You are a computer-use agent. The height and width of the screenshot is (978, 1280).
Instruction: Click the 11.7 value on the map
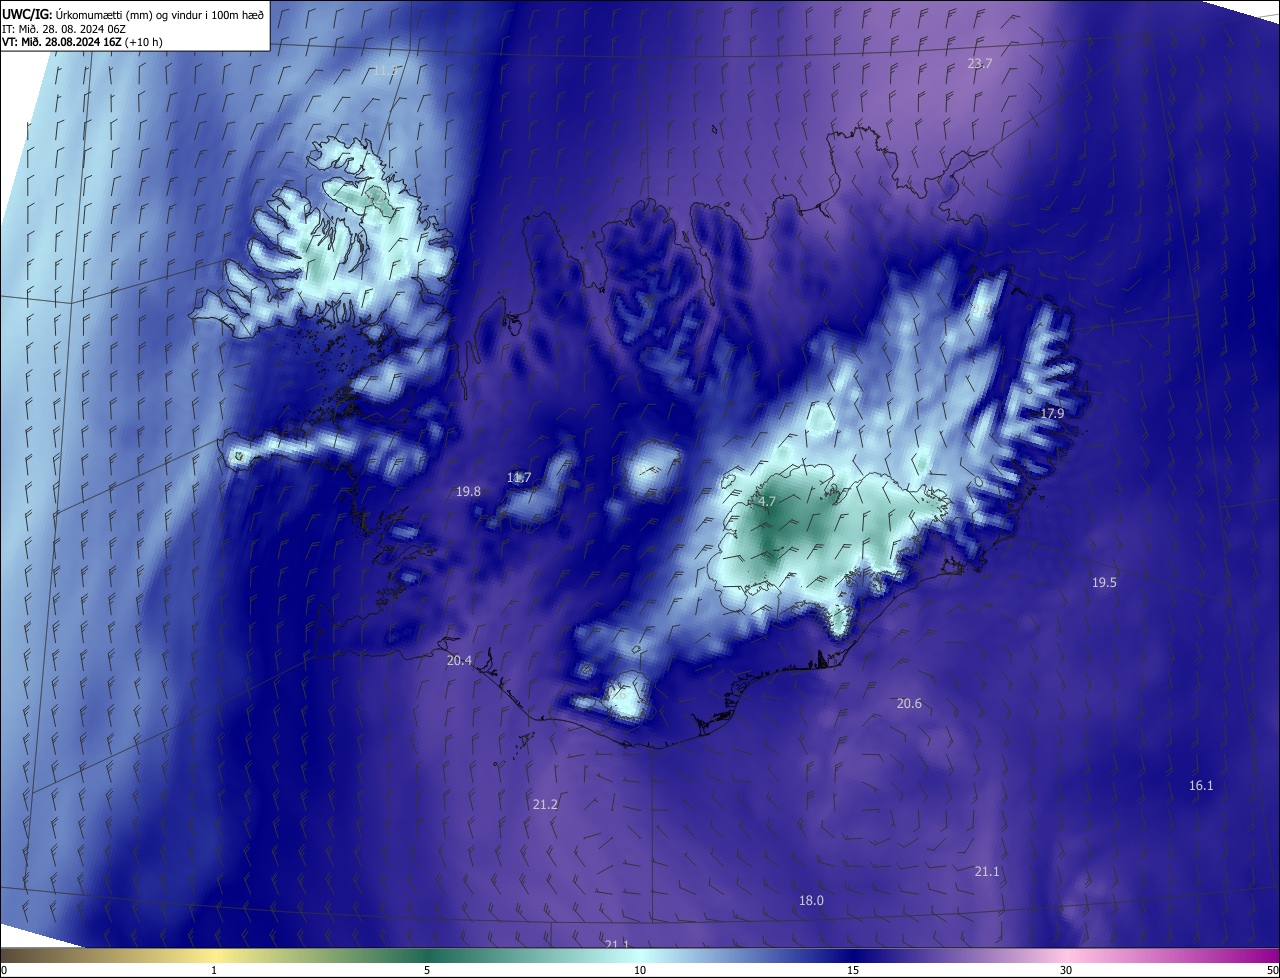(x=519, y=478)
